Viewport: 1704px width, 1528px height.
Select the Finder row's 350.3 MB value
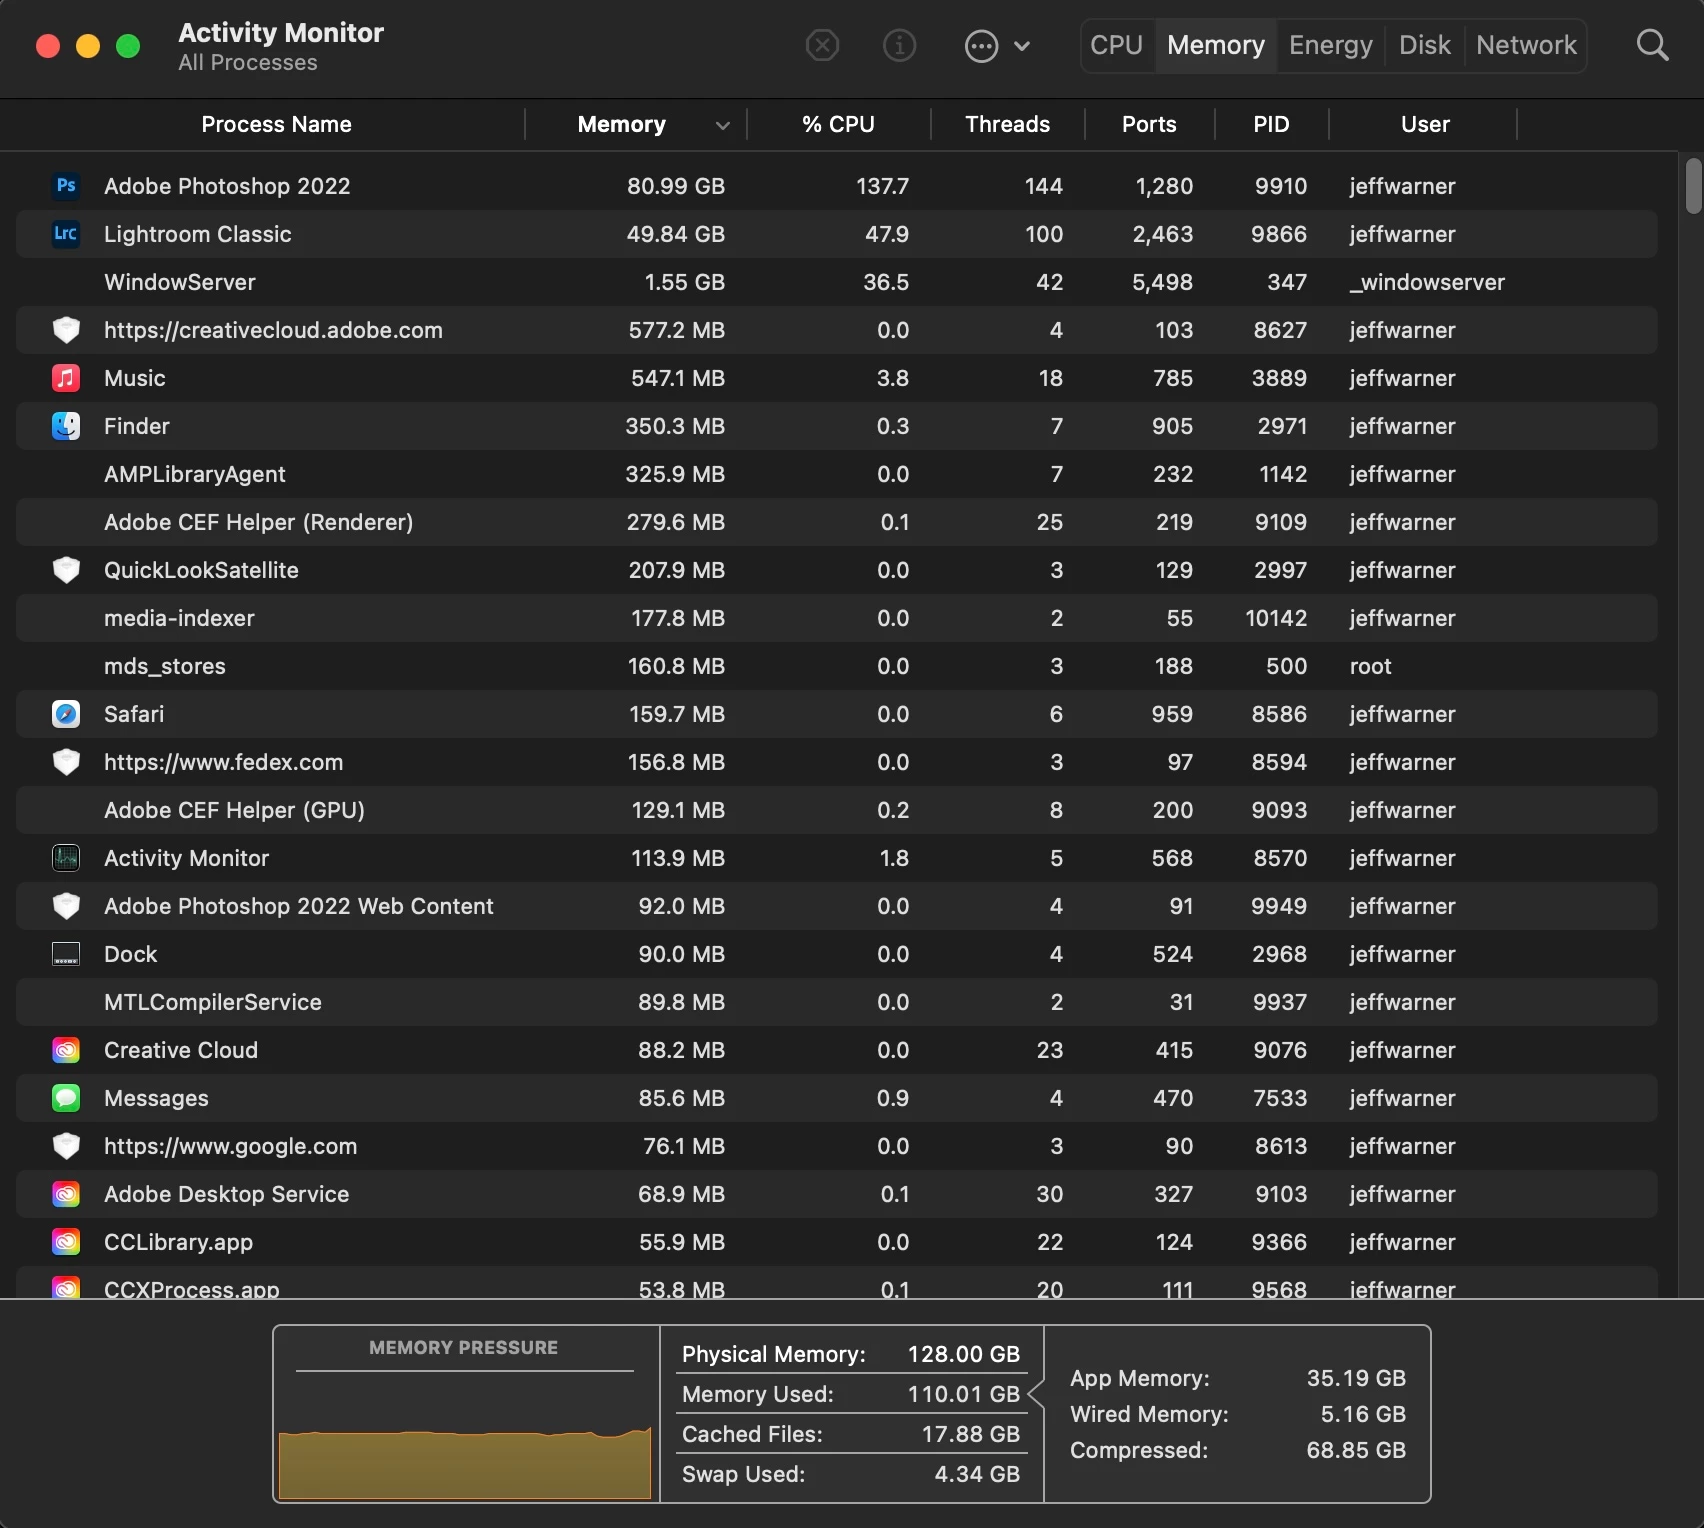pos(675,426)
